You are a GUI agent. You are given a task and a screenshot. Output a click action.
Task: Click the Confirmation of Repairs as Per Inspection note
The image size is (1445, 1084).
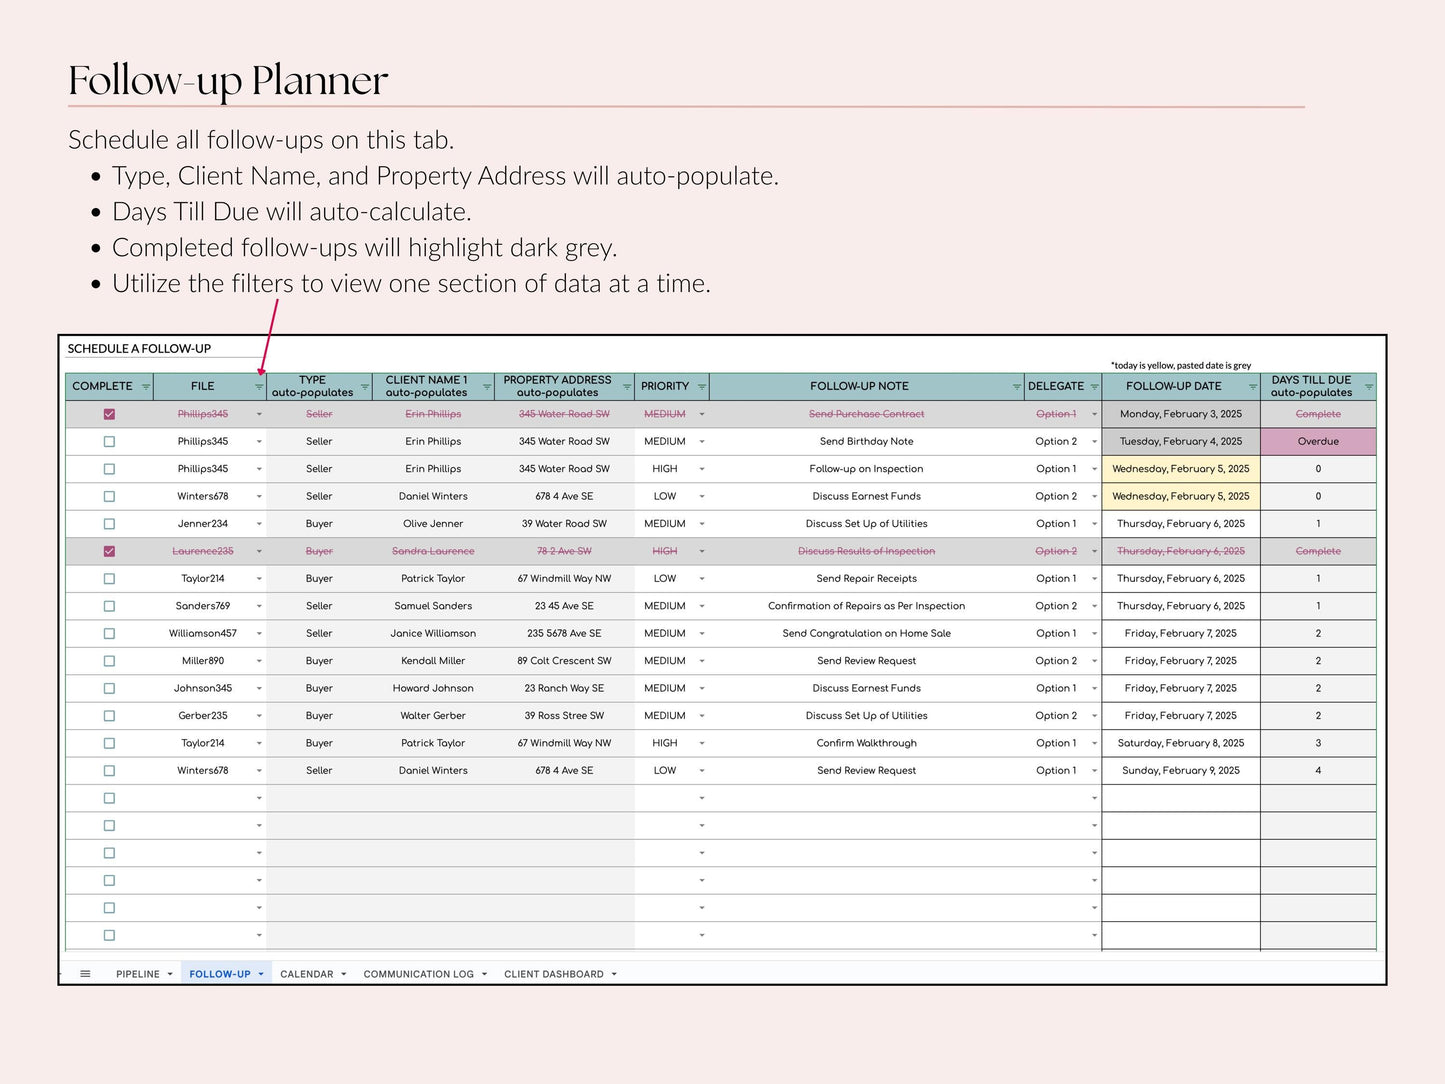tap(867, 606)
